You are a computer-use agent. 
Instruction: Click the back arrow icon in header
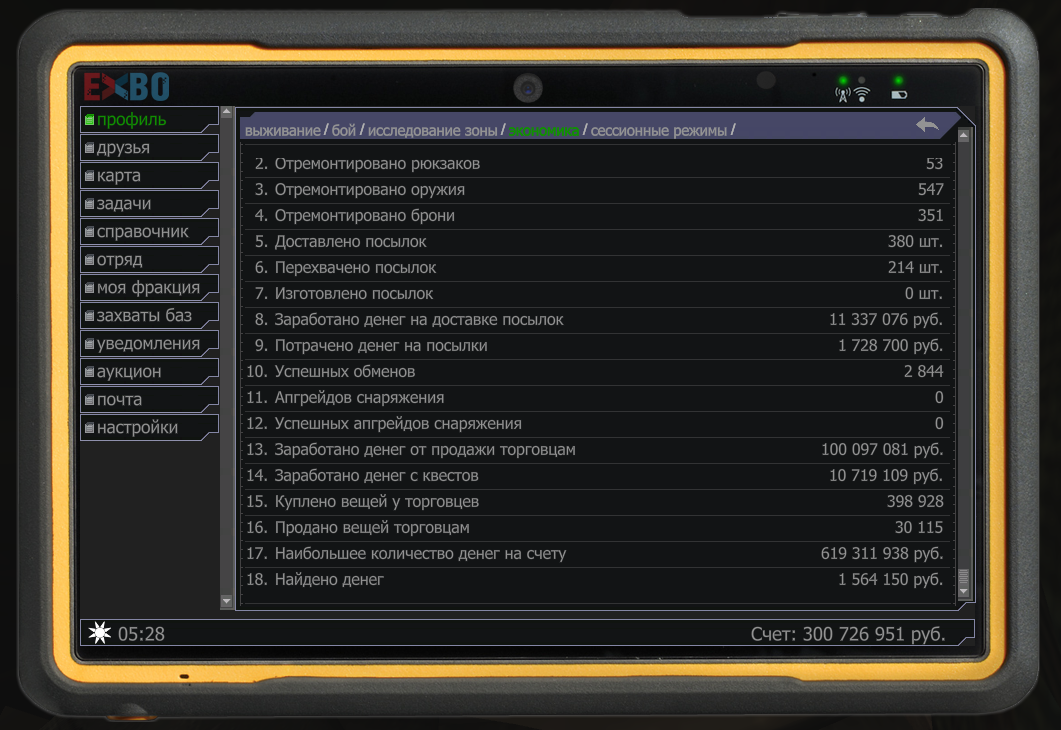pos(927,125)
